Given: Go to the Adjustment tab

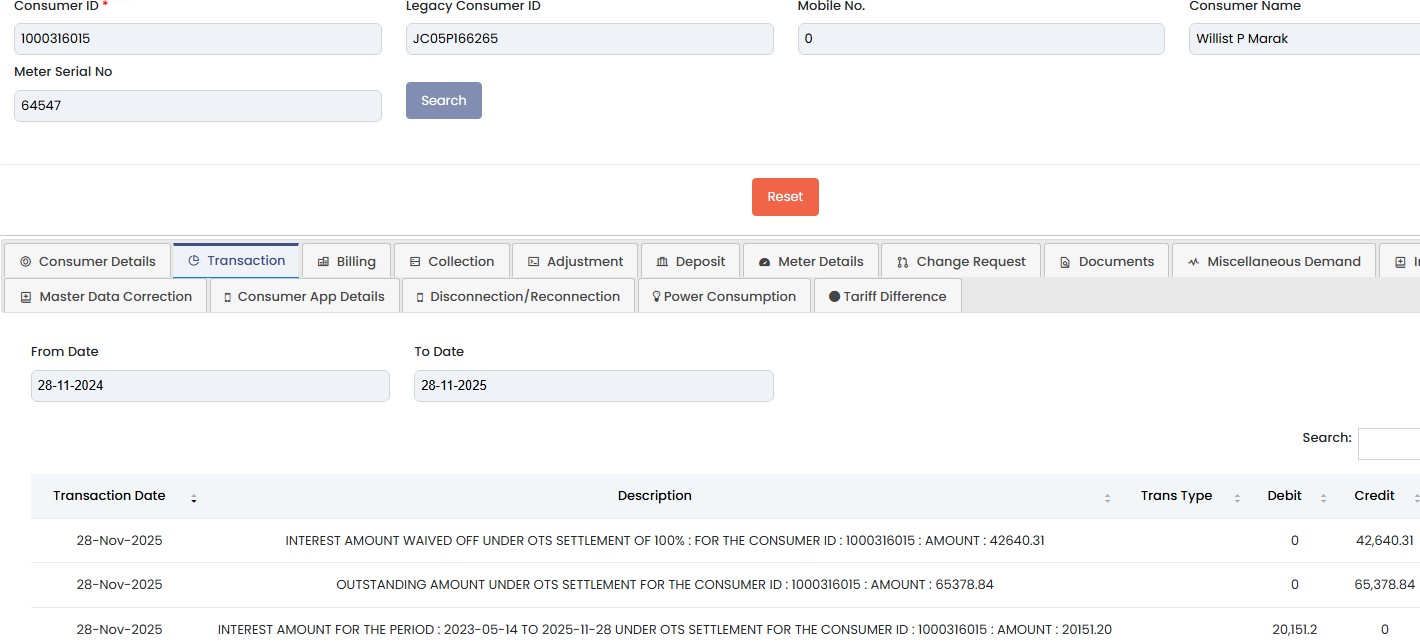Looking at the screenshot, I should click(x=575, y=261).
